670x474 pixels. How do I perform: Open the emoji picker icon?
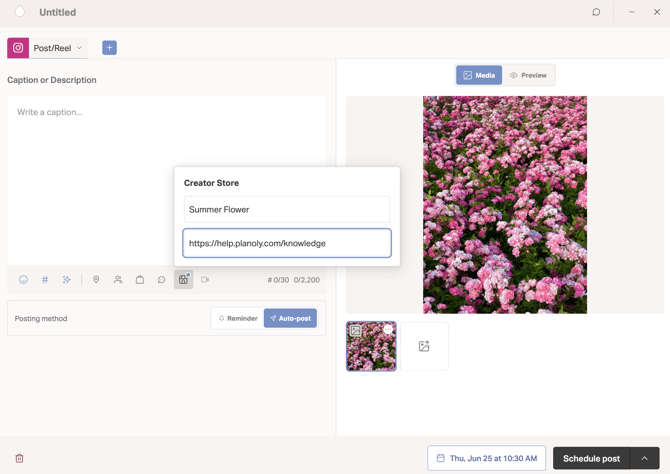pyautogui.click(x=24, y=280)
